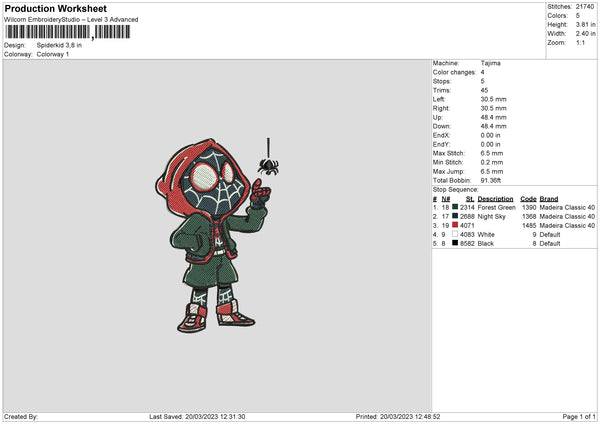600x424 pixels.
Task: Click the 'Brand' column header
Action: (x=549, y=199)
